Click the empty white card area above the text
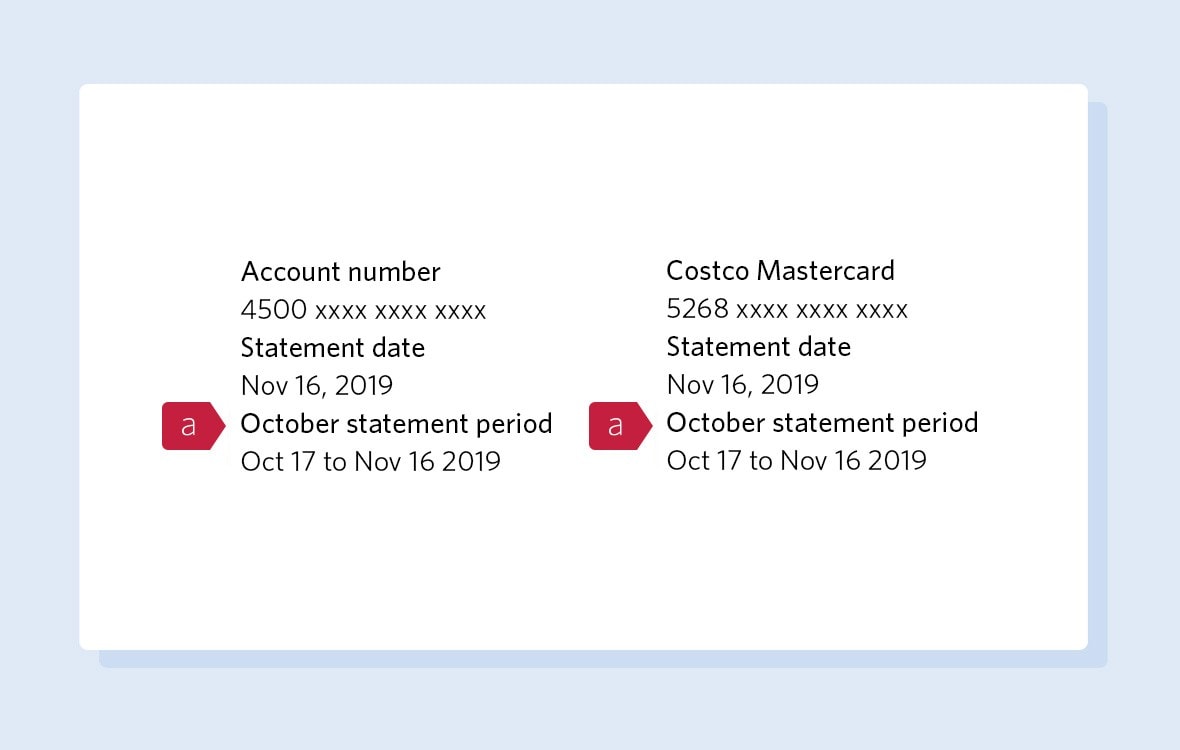1180x750 pixels. [x=583, y=165]
